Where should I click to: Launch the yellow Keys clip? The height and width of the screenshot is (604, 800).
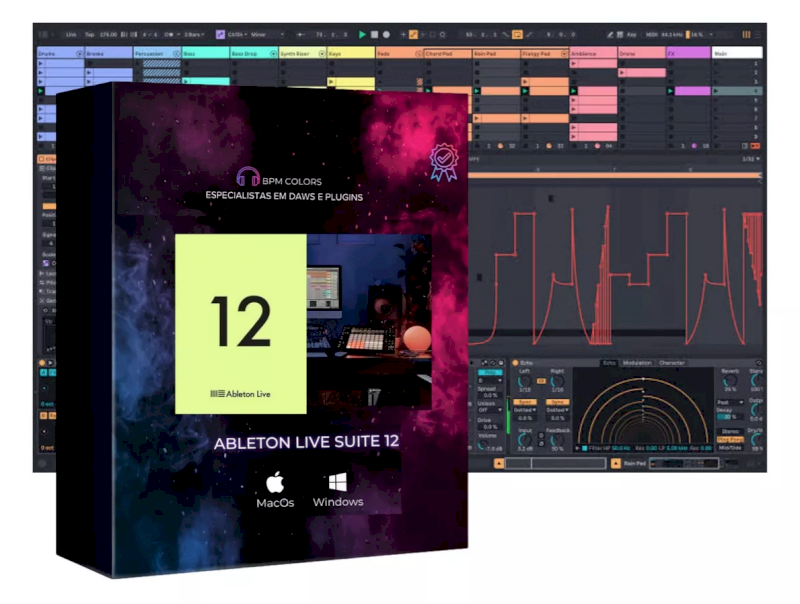coord(331,82)
